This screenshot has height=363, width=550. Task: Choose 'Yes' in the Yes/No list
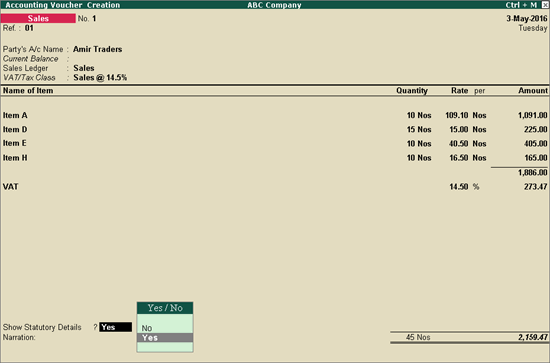coord(165,338)
